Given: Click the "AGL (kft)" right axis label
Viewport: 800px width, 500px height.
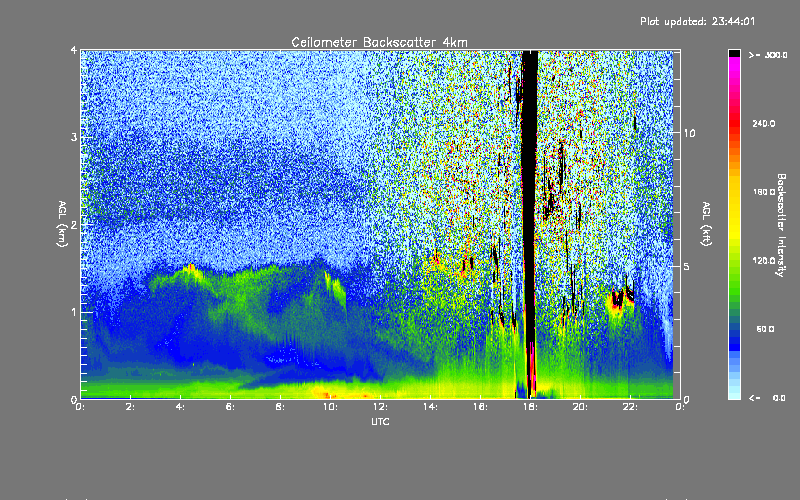Looking at the screenshot, I should click(707, 223).
